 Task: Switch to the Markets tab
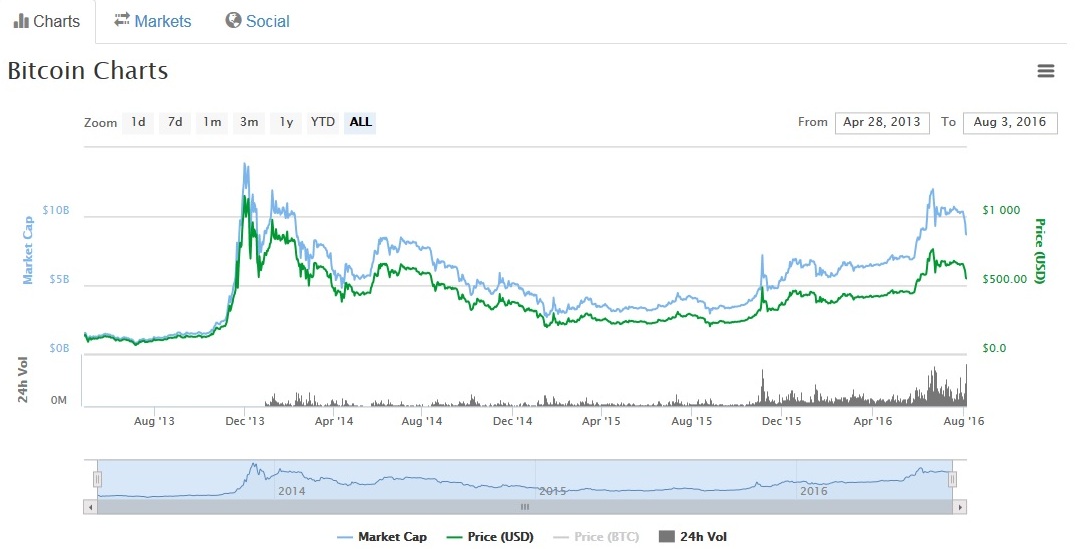click(x=153, y=21)
